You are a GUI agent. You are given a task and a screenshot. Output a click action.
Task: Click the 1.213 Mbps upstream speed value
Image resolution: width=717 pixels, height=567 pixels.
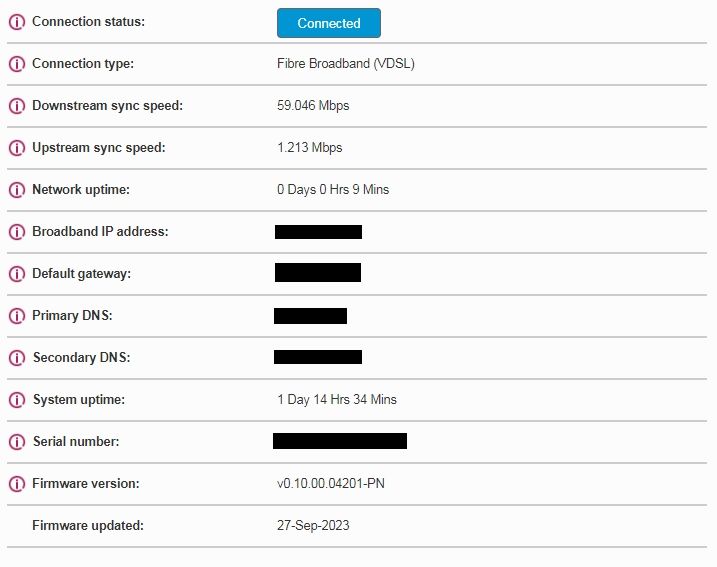point(309,148)
